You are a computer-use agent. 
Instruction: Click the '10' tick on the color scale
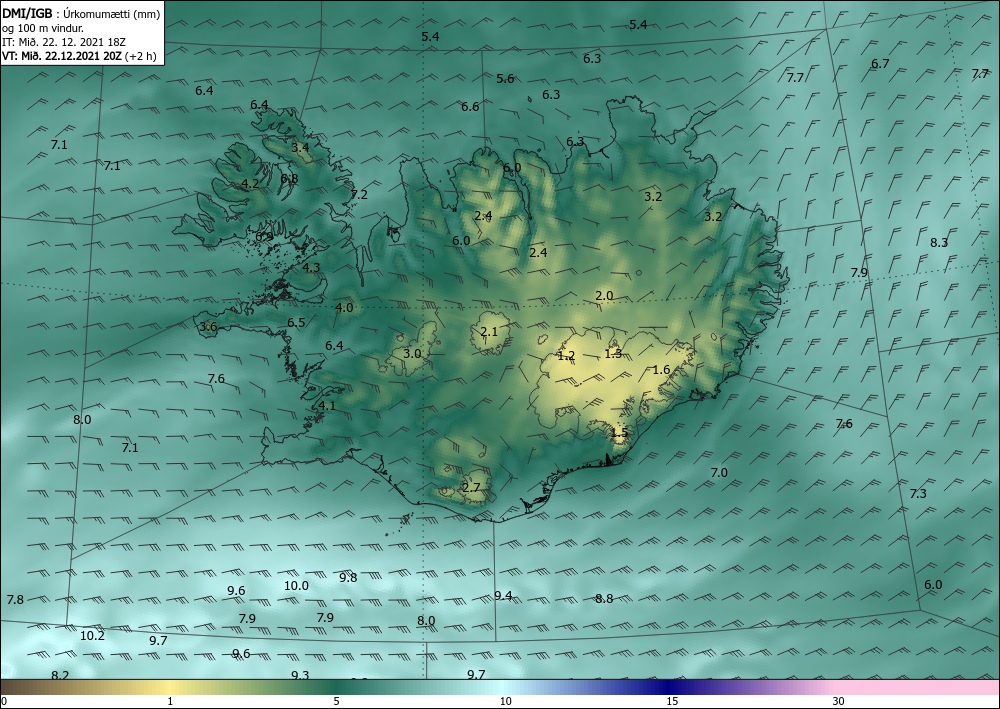505,701
